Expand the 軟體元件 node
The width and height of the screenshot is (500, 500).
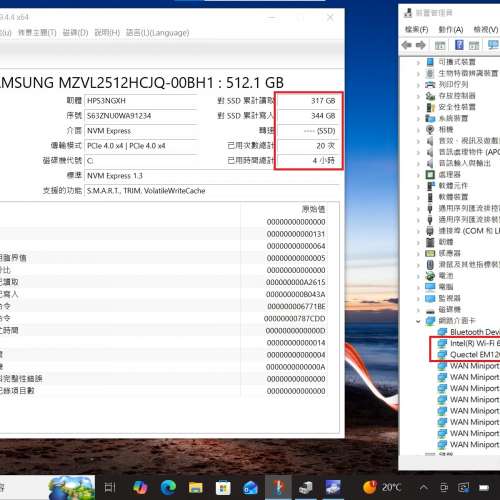point(418,186)
